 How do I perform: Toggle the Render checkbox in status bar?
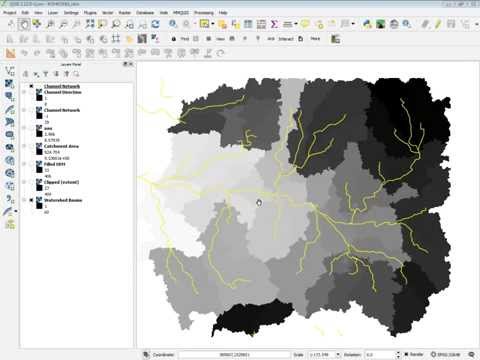[x=406, y=354]
